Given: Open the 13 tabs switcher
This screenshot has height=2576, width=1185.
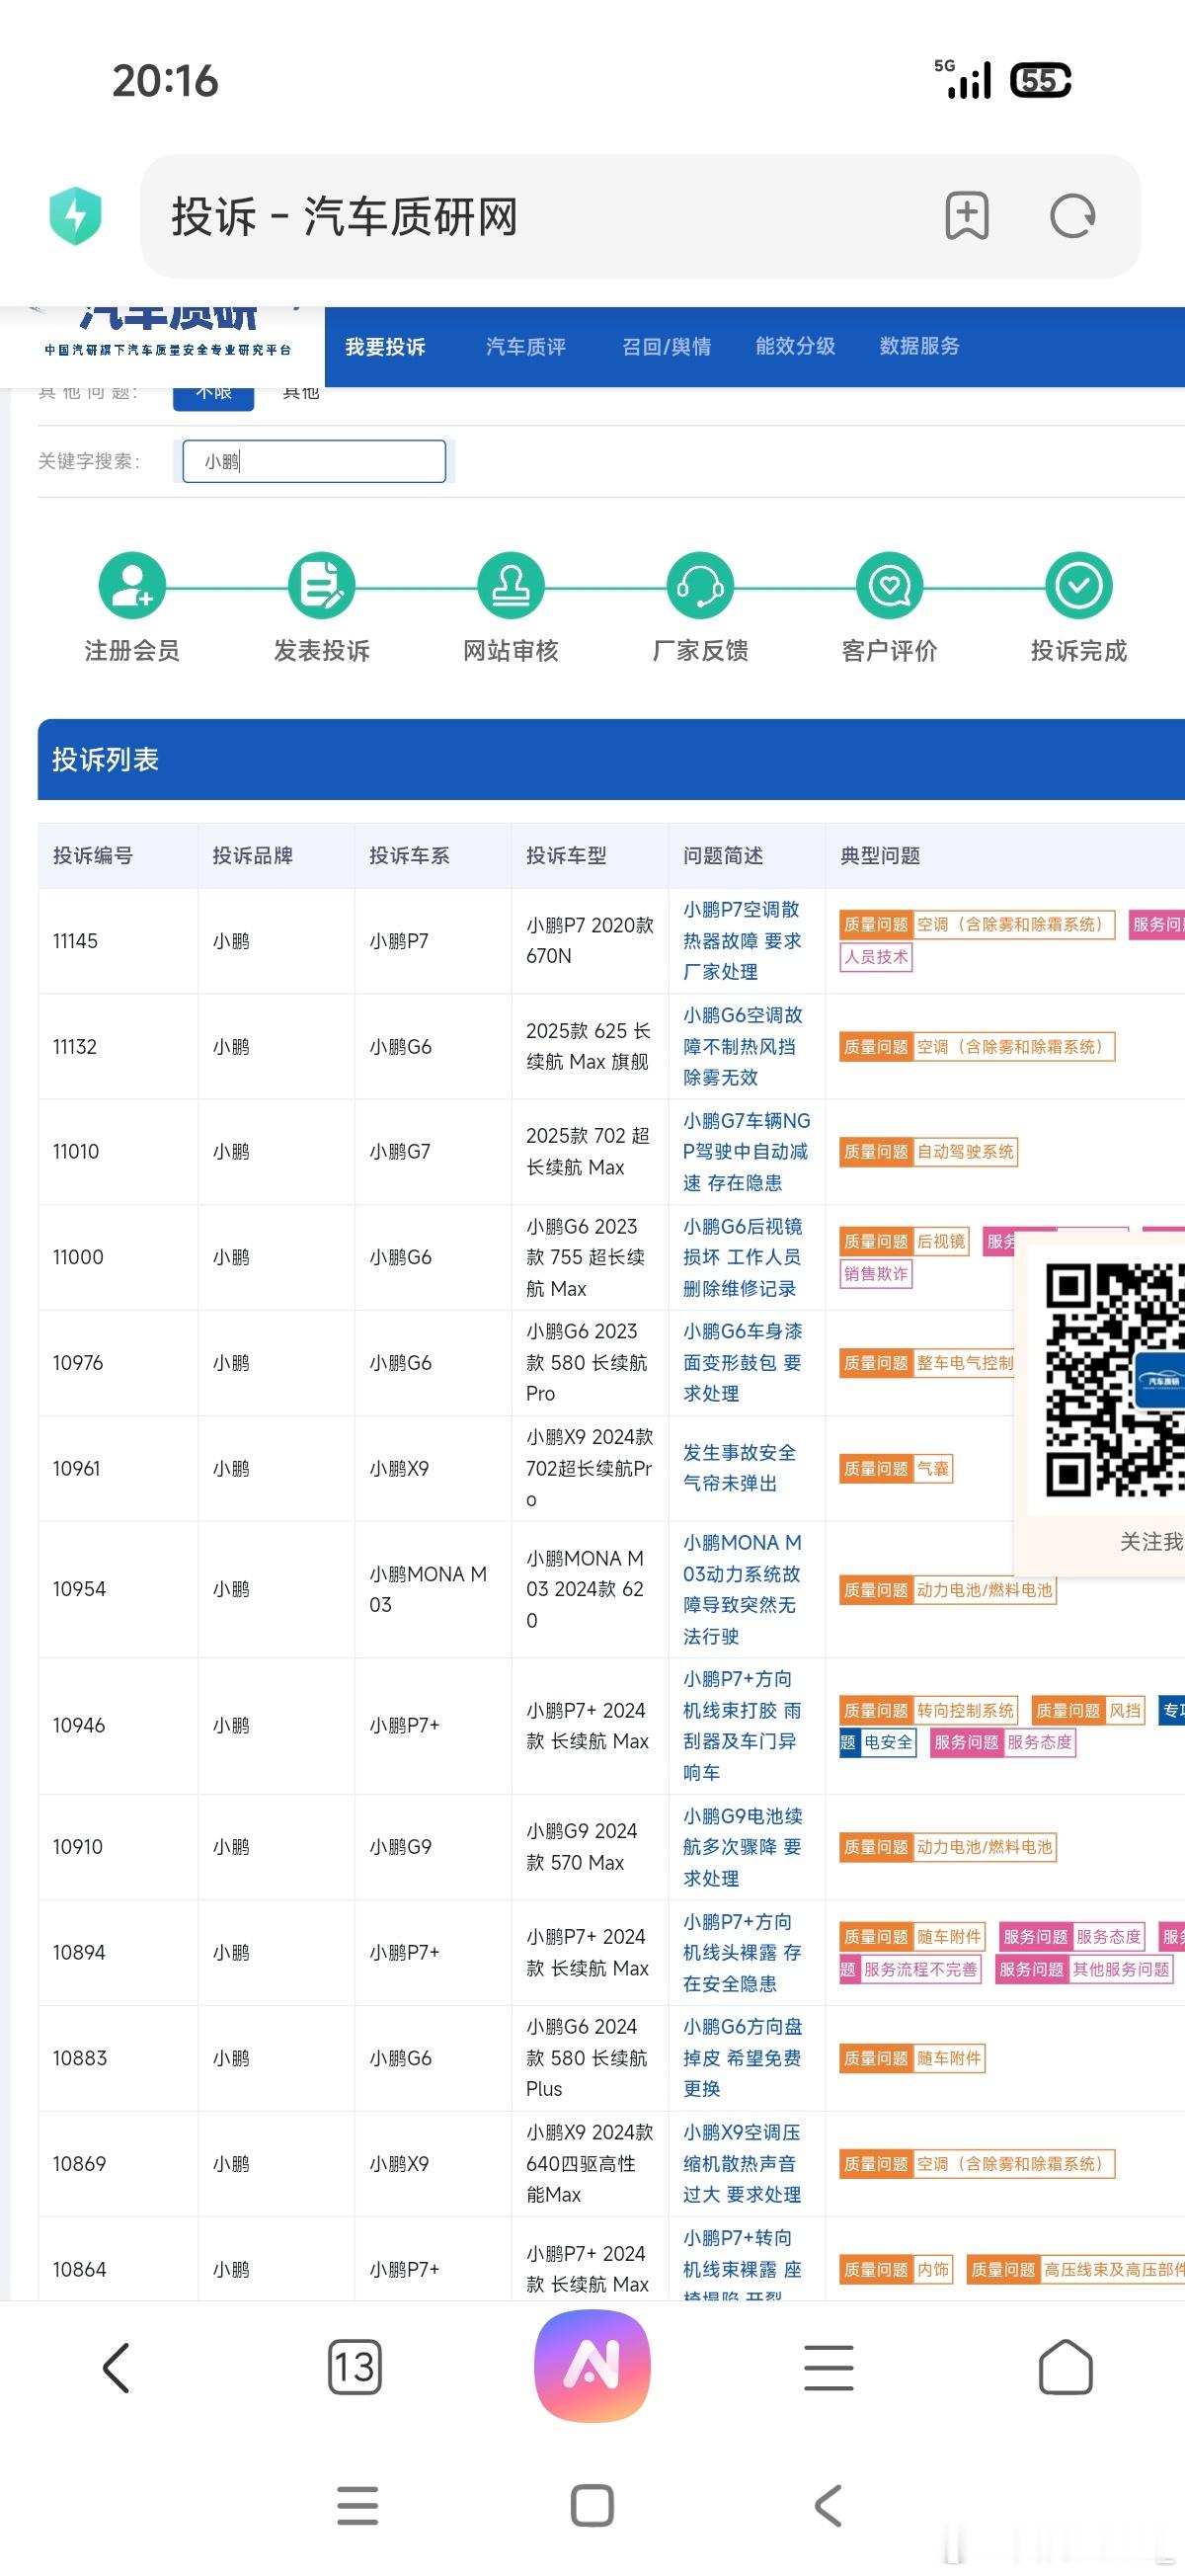Looking at the screenshot, I should pyautogui.click(x=355, y=2367).
